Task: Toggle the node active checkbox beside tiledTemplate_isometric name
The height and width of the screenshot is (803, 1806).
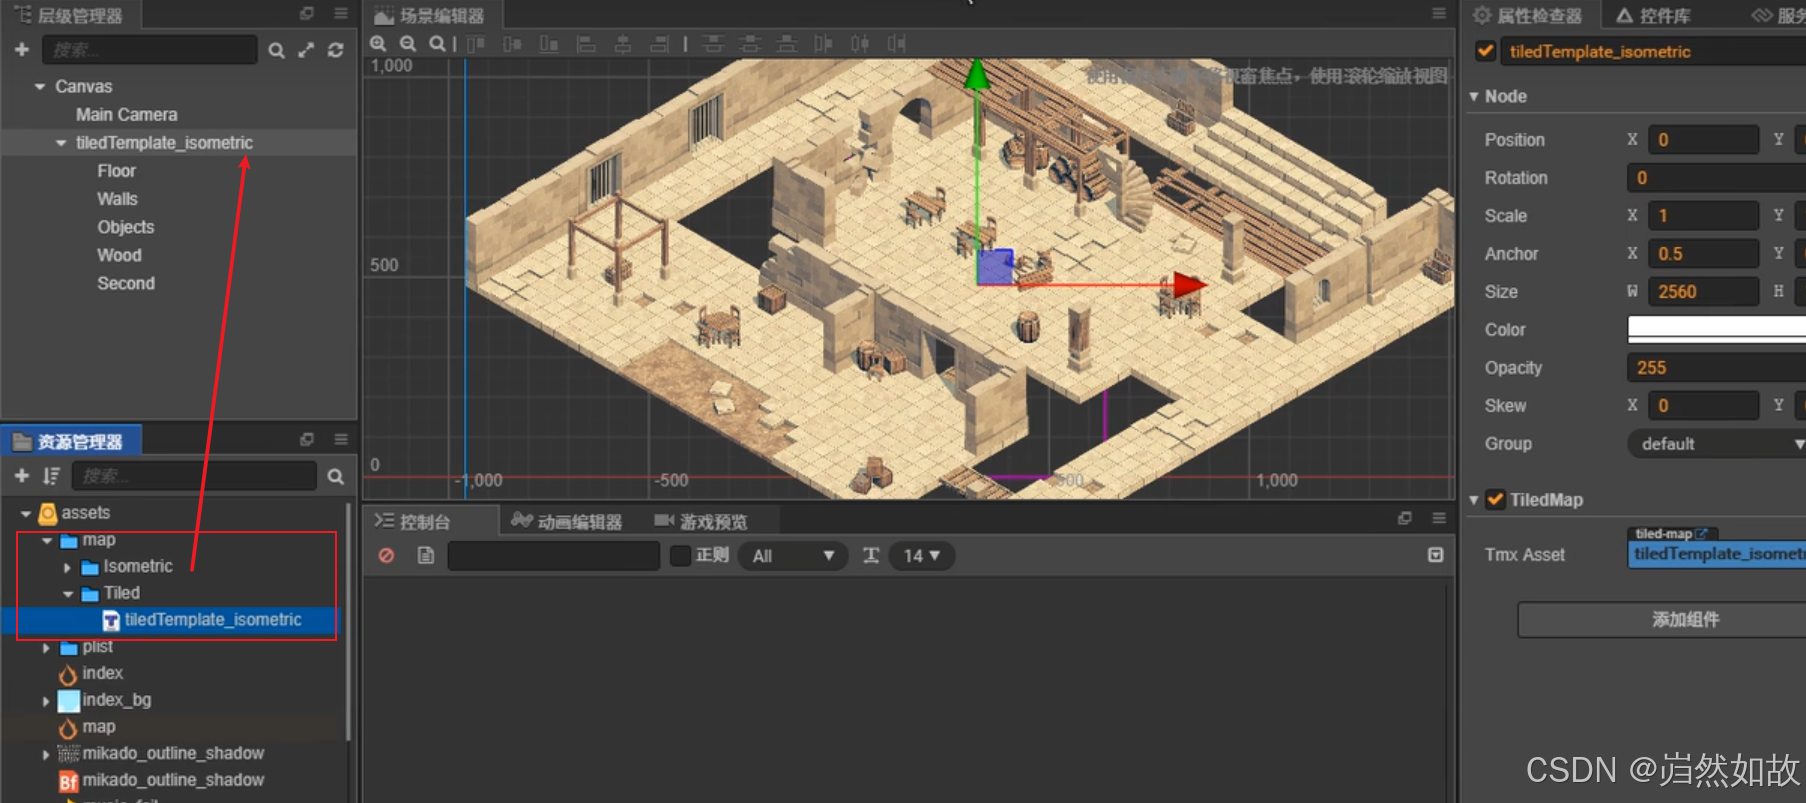Action: click(1485, 51)
